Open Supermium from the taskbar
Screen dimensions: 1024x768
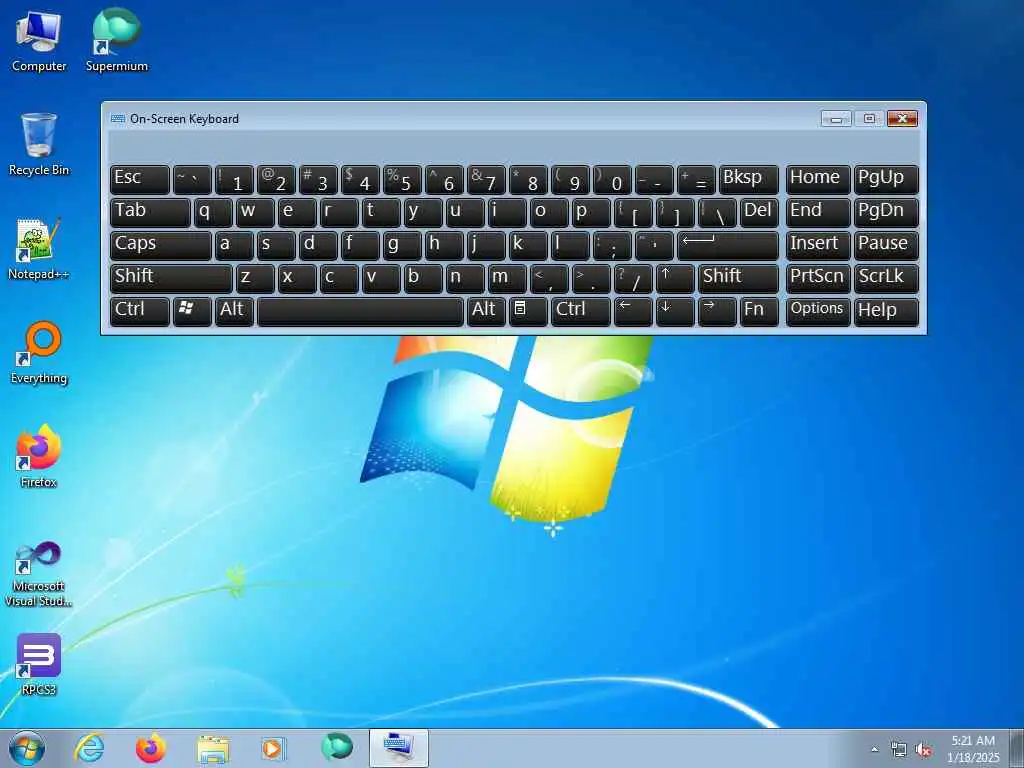tap(336, 746)
